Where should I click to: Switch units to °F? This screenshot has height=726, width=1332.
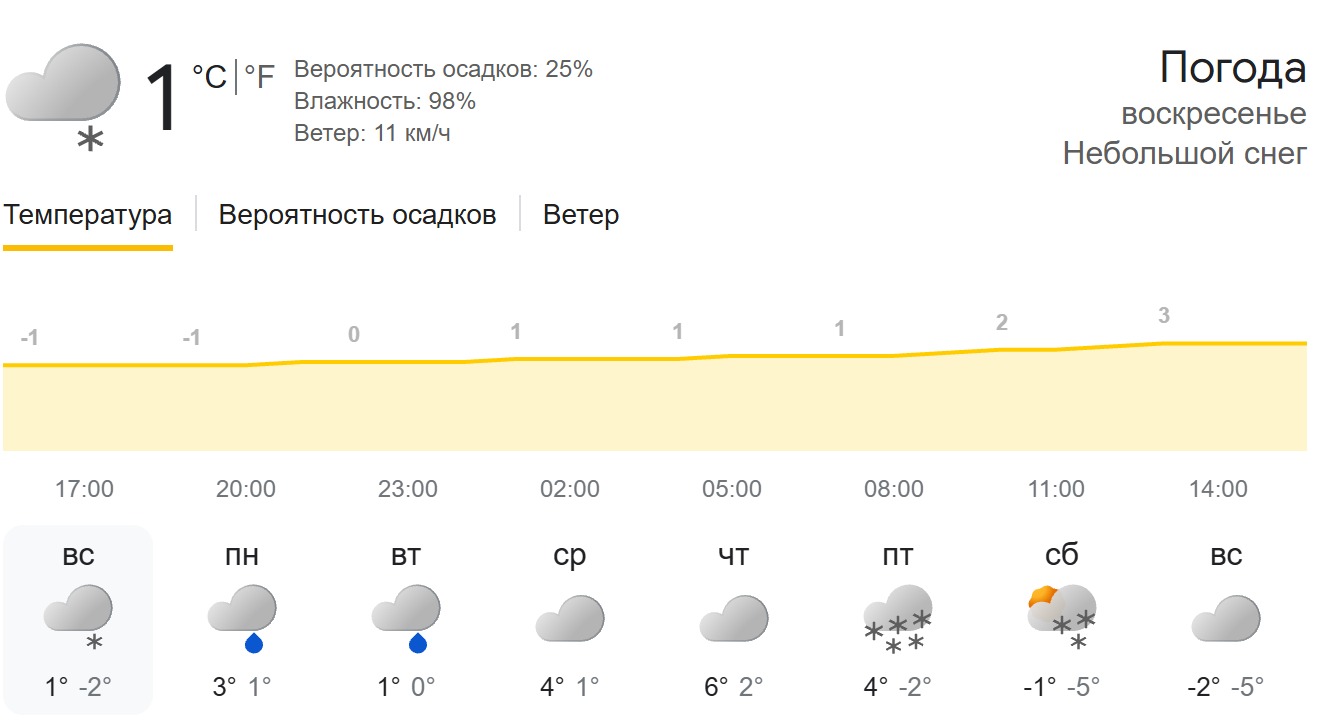point(259,77)
